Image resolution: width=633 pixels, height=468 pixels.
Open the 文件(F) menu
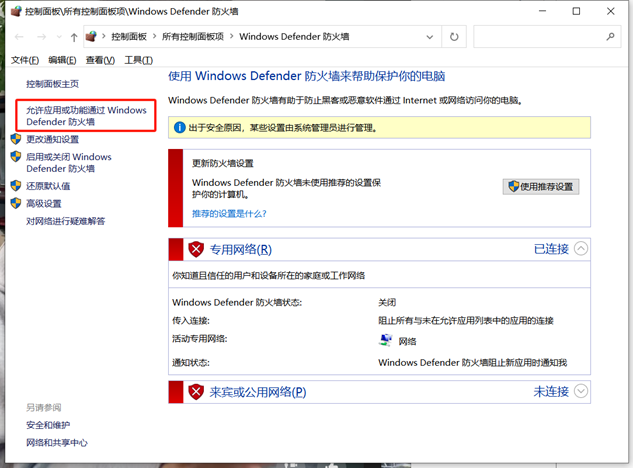tap(25, 60)
